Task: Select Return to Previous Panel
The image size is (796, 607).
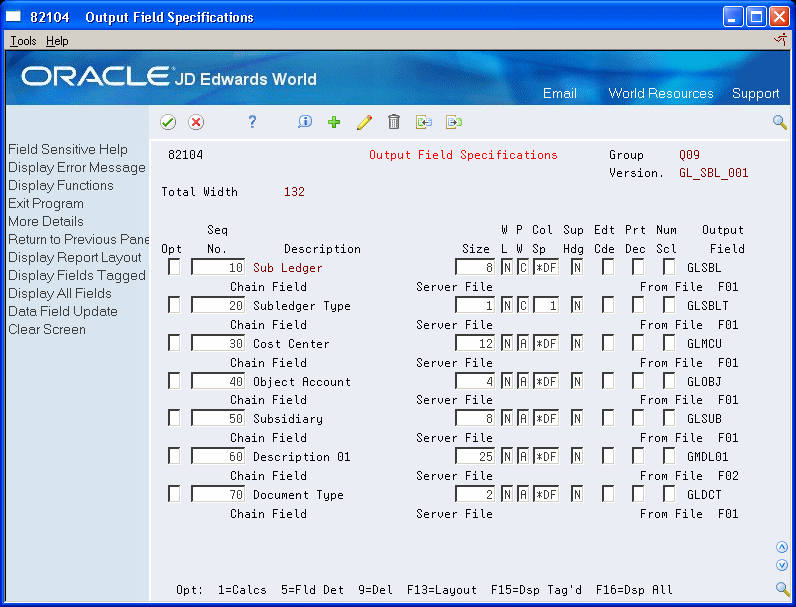Action: pos(78,239)
